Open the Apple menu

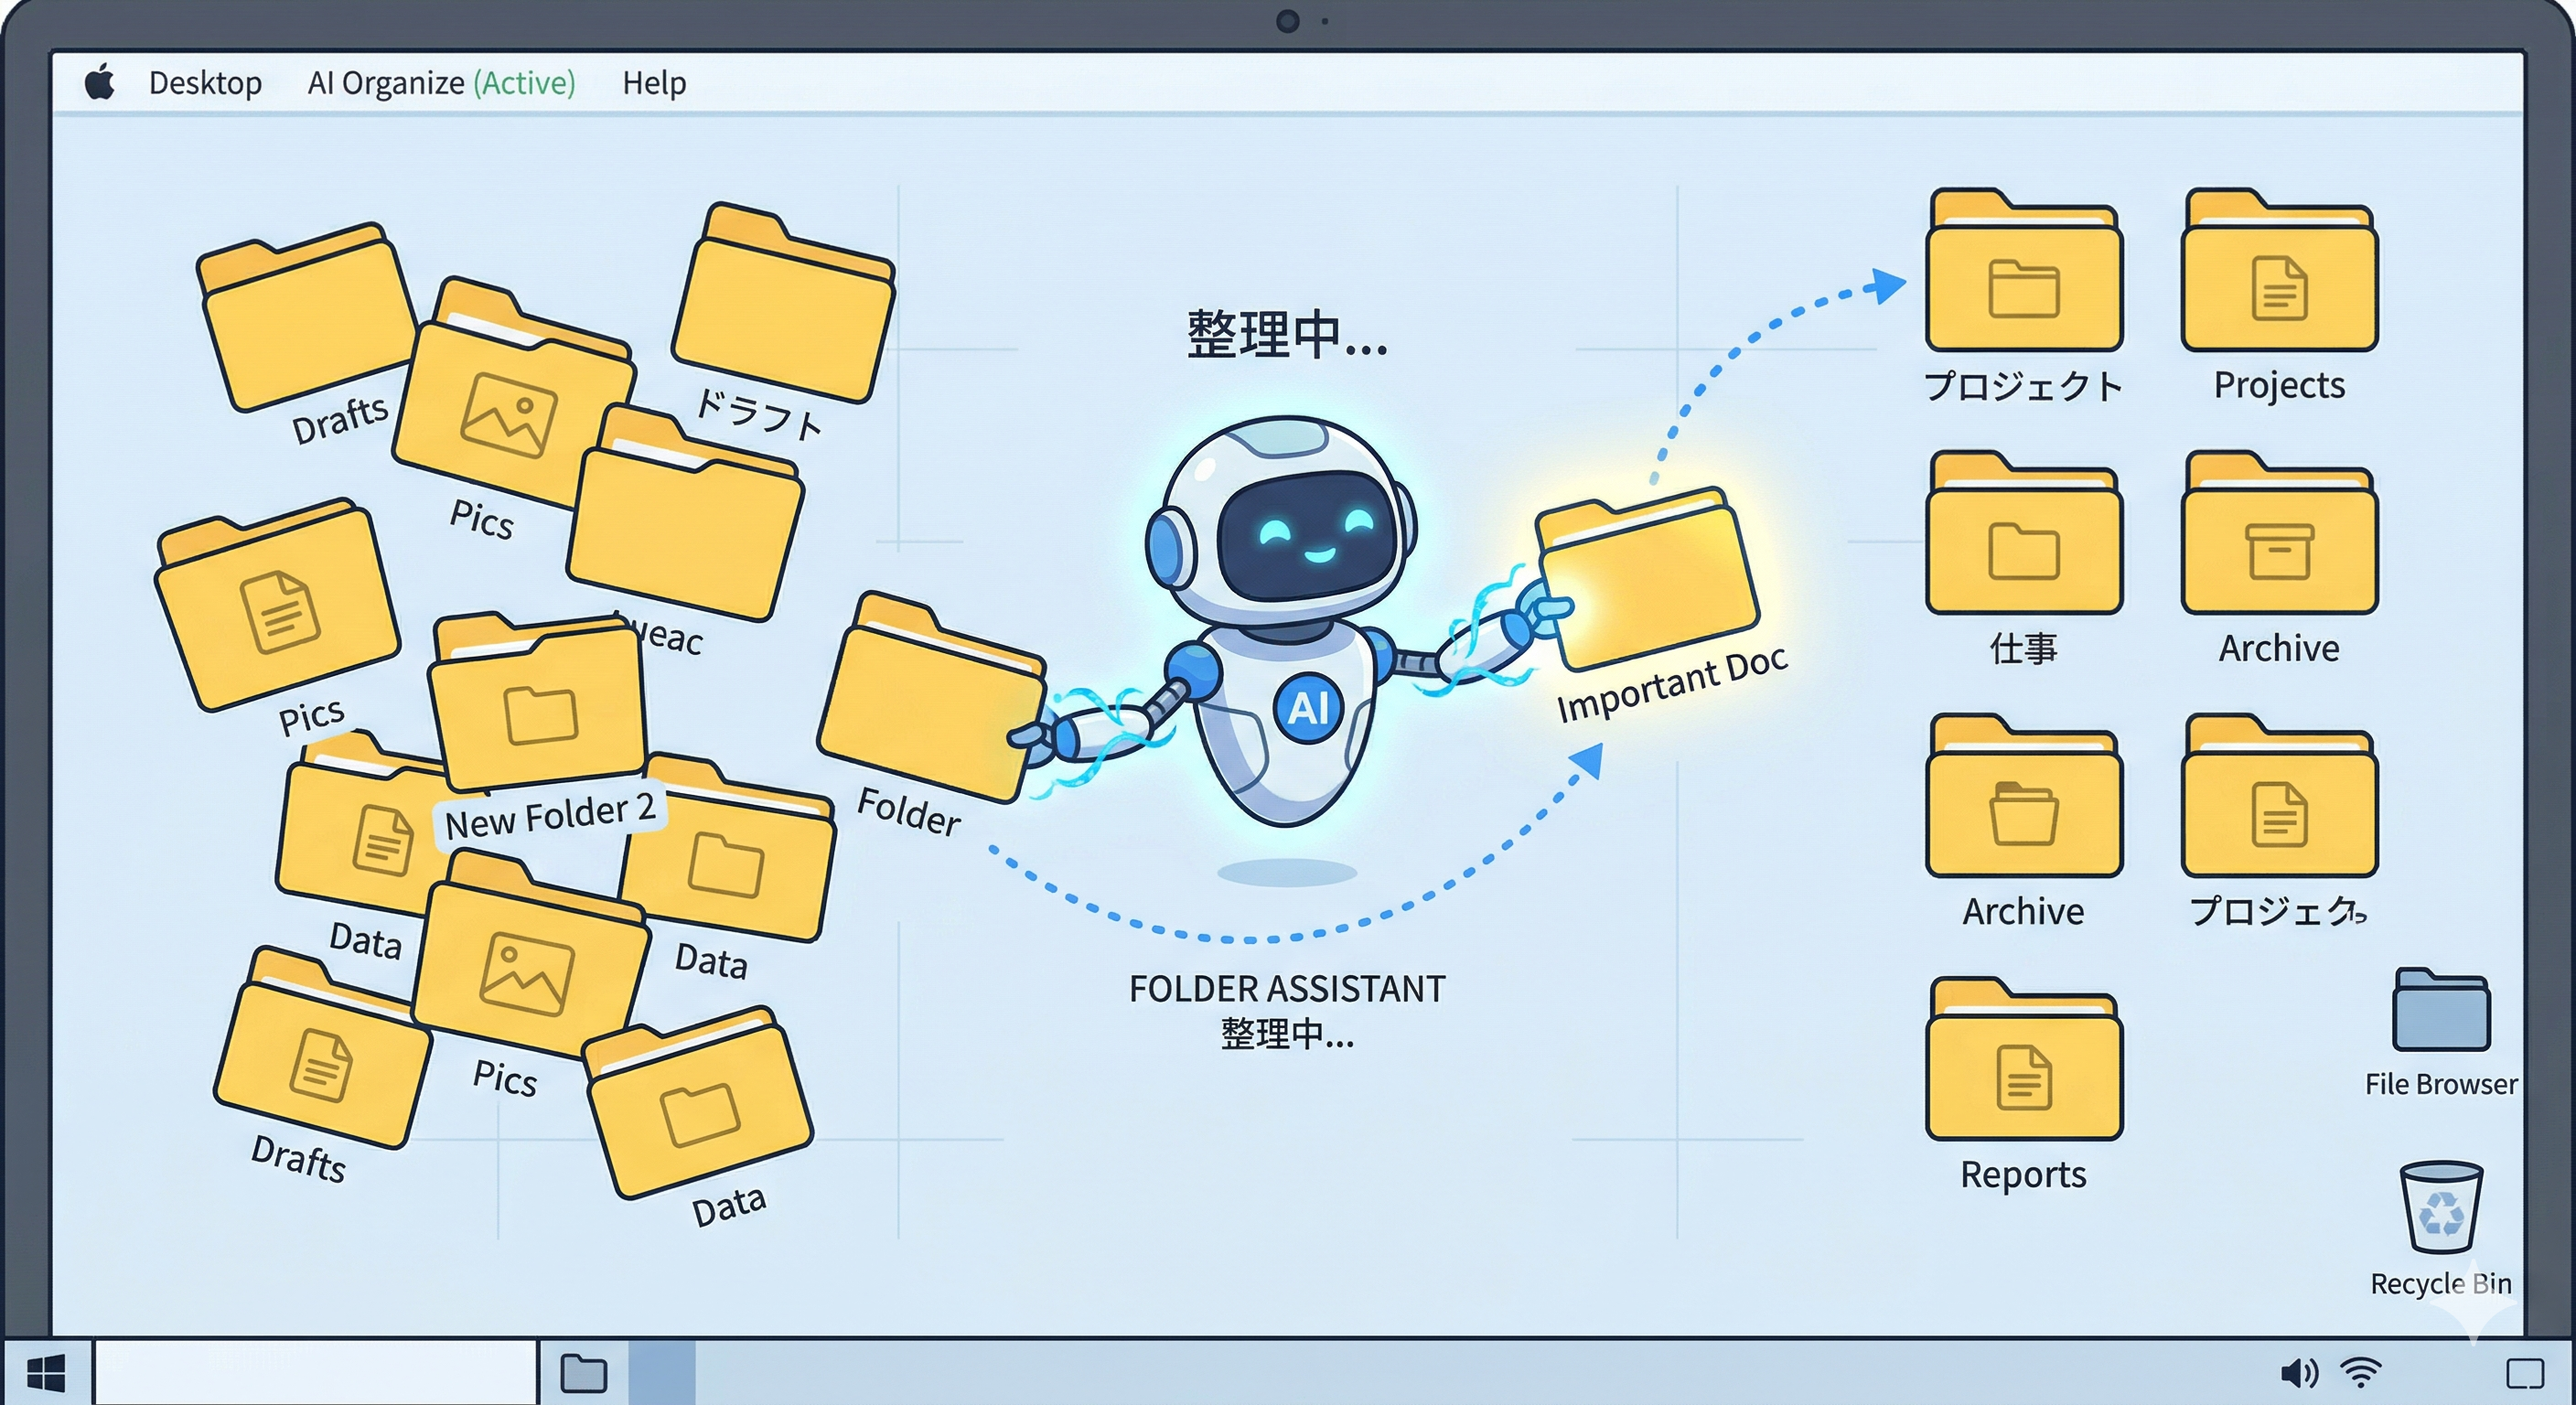pyautogui.click(x=100, y=82)
